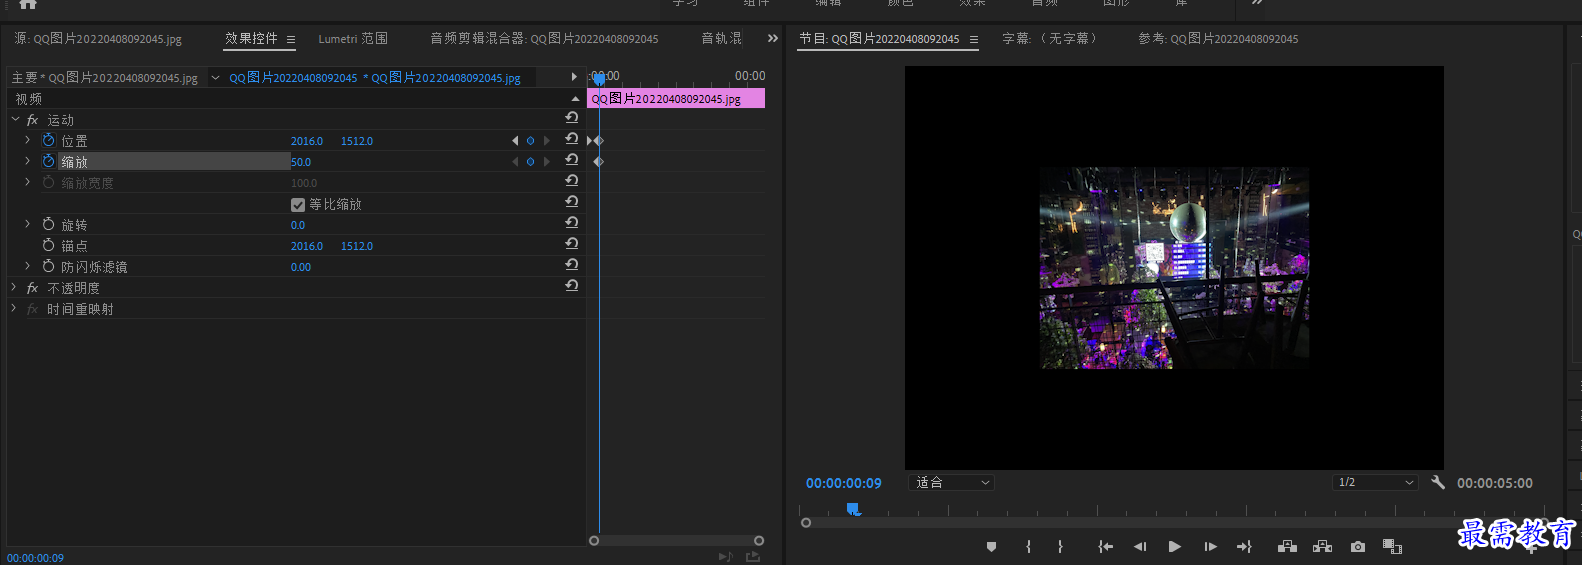Add a marker in program monitor

point(991,547)
